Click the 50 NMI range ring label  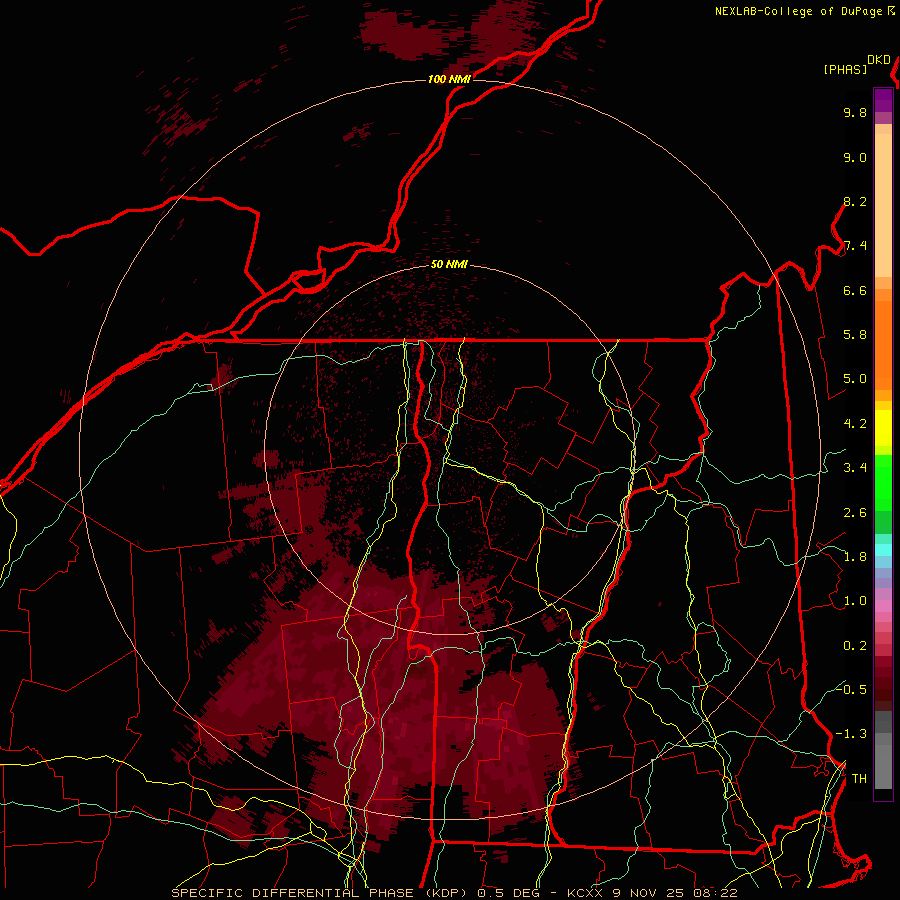pos(449,265)
